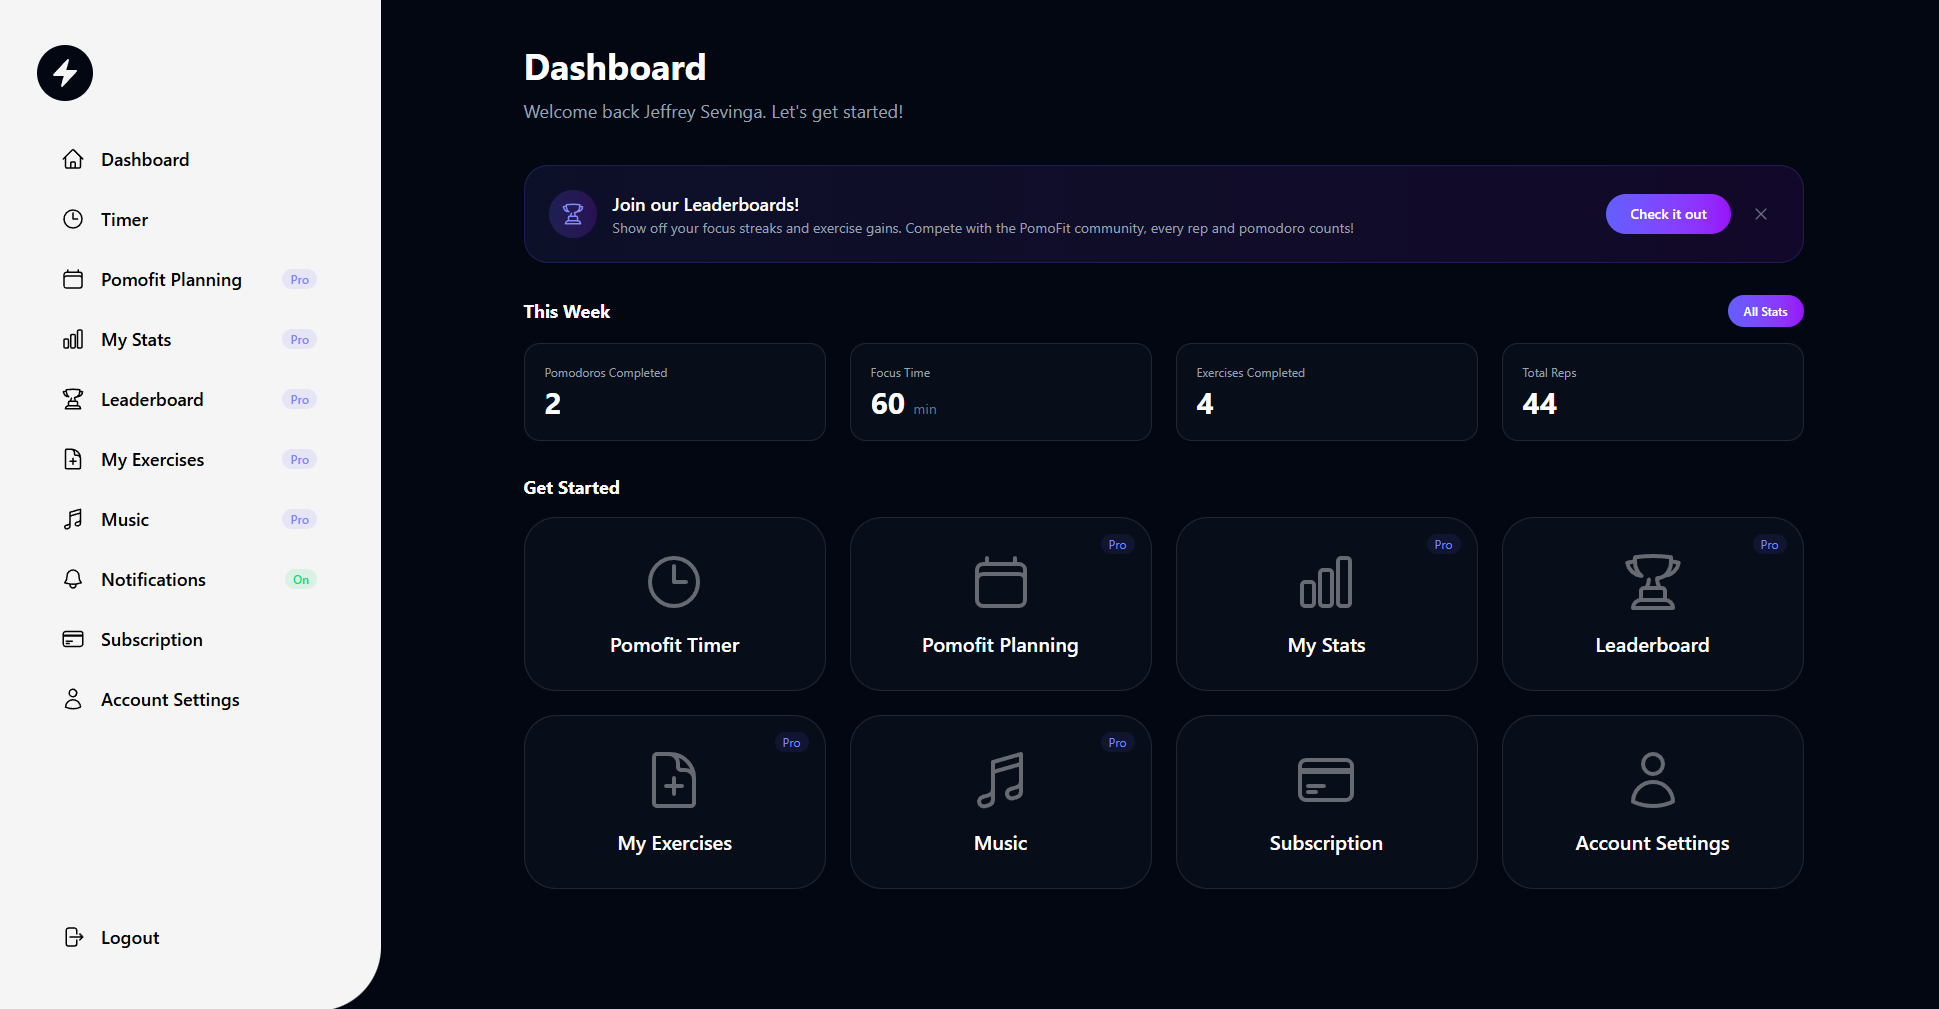Click Pro badge next to sidebar Leaderboard

pyautogui.click(x=299, y=400)
